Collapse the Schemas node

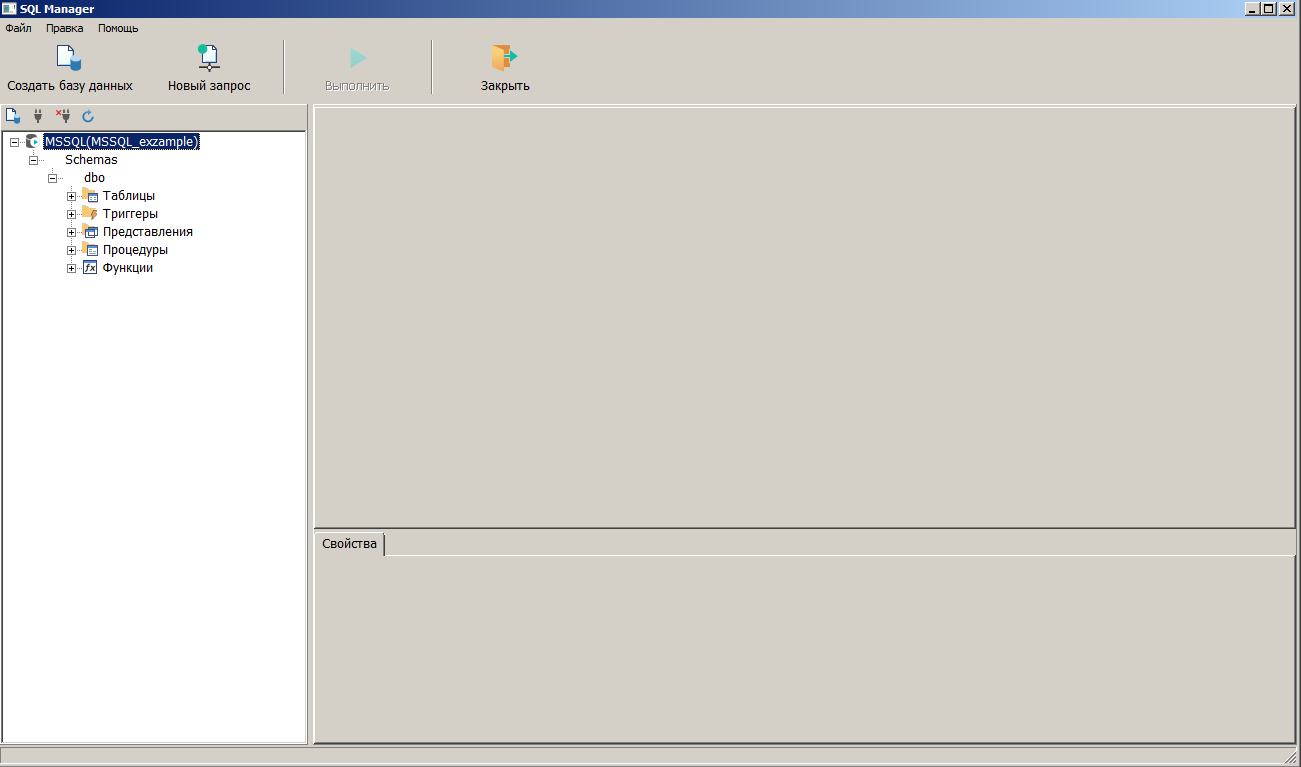[x=34, y=160]
